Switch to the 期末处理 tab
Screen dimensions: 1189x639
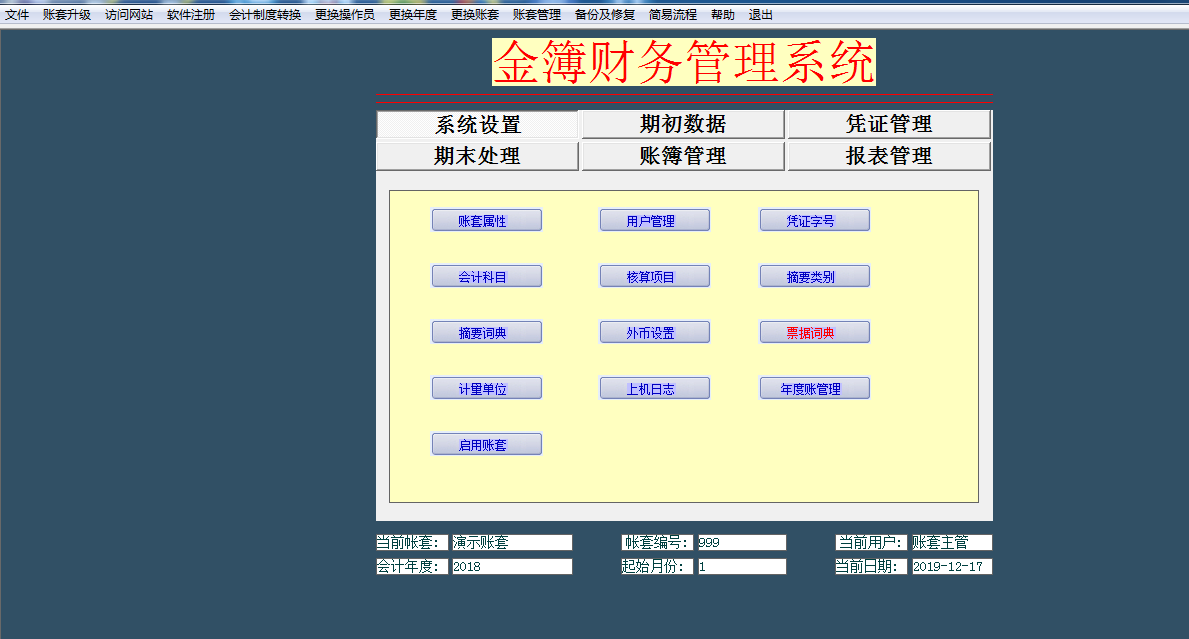tap(478, 156)
